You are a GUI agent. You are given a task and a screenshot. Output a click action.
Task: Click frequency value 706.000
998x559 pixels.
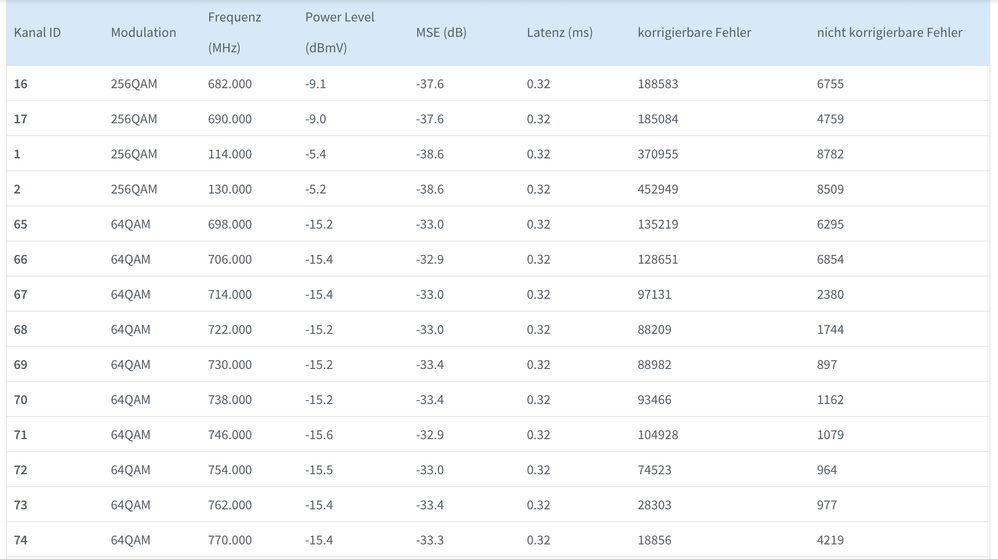coord(230,259)
